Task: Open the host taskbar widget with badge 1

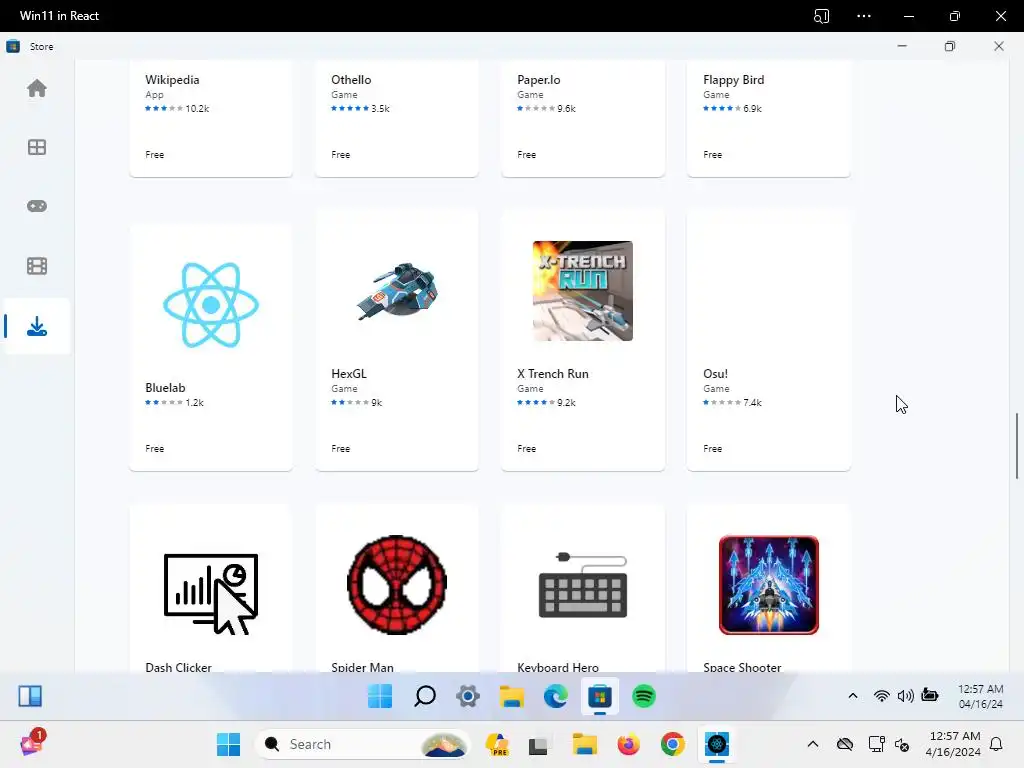Action: tap(32, 742)
